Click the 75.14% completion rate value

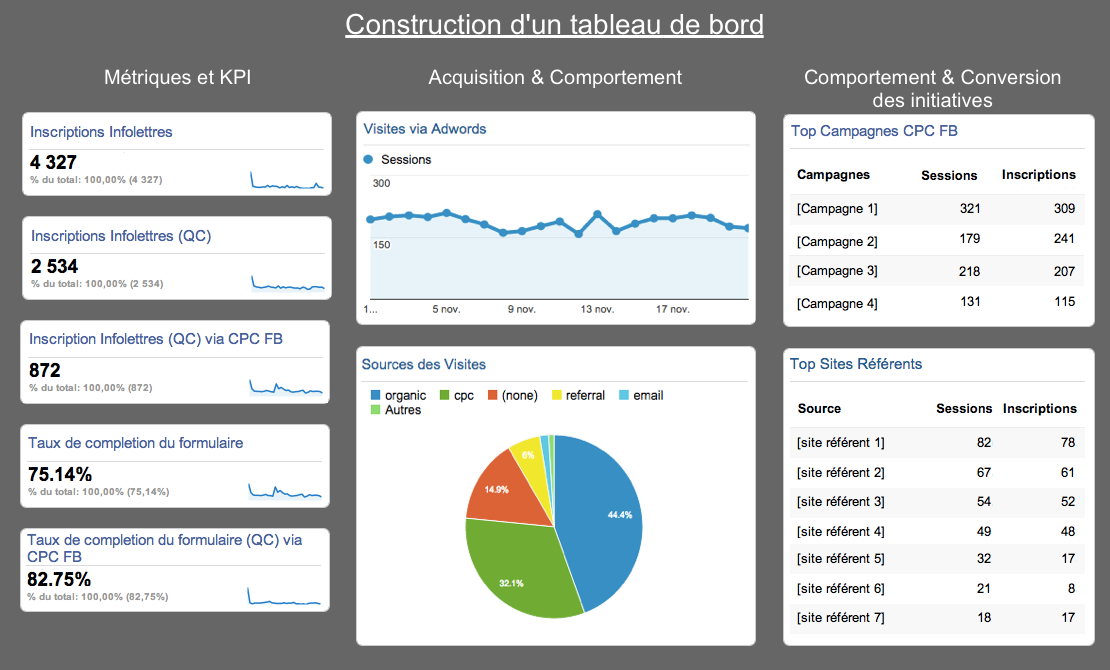(x=60, y=474)
